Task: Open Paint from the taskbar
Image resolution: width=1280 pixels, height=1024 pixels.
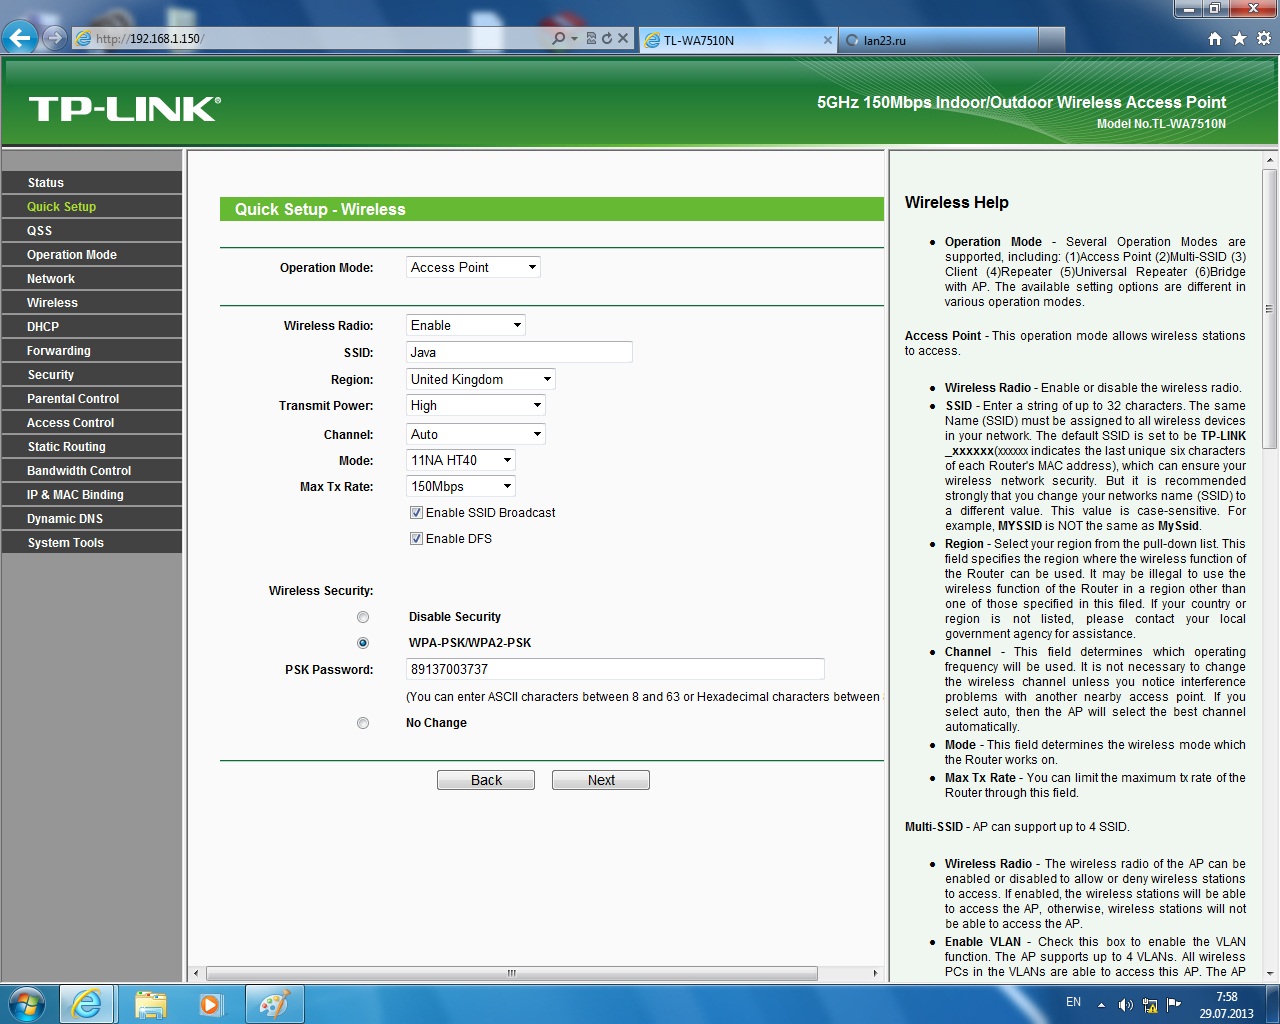Action: coord(274,1004)
